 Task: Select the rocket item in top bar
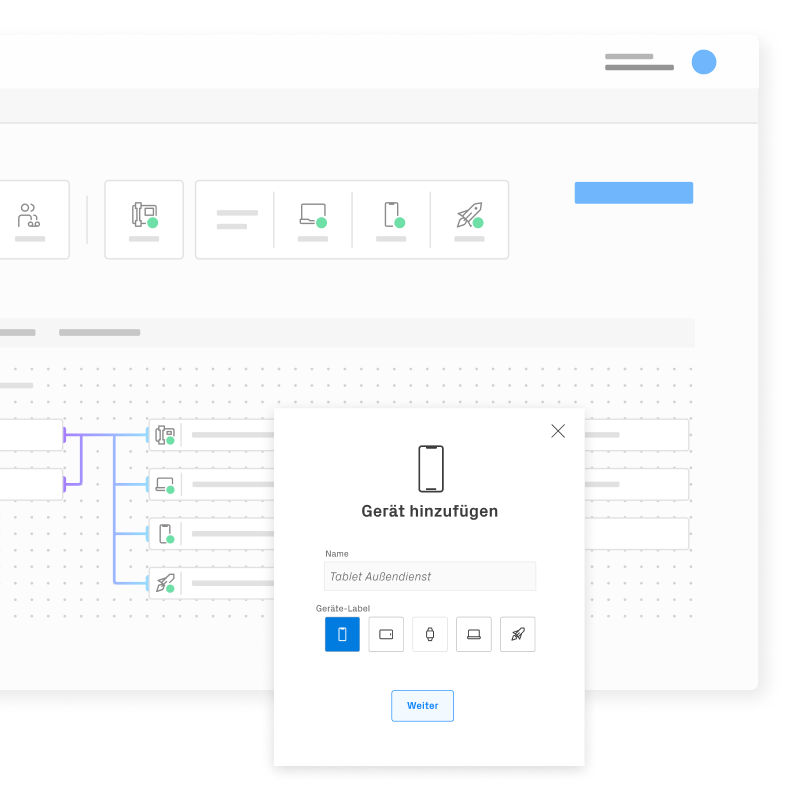469,219
